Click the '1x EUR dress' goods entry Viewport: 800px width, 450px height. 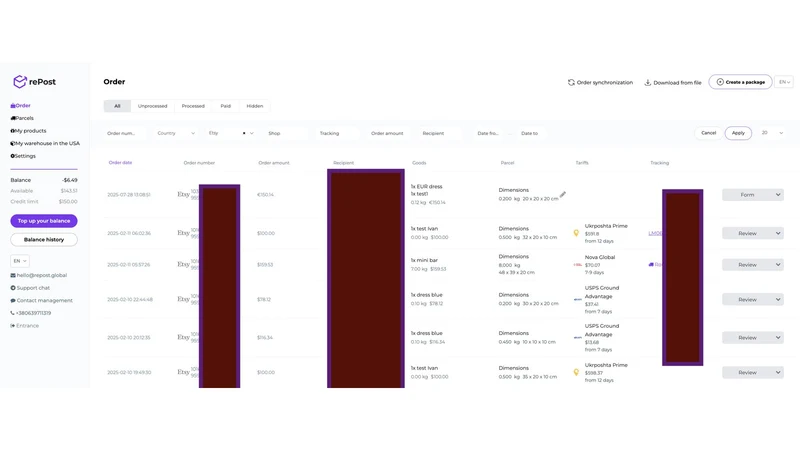pos(427,187)
